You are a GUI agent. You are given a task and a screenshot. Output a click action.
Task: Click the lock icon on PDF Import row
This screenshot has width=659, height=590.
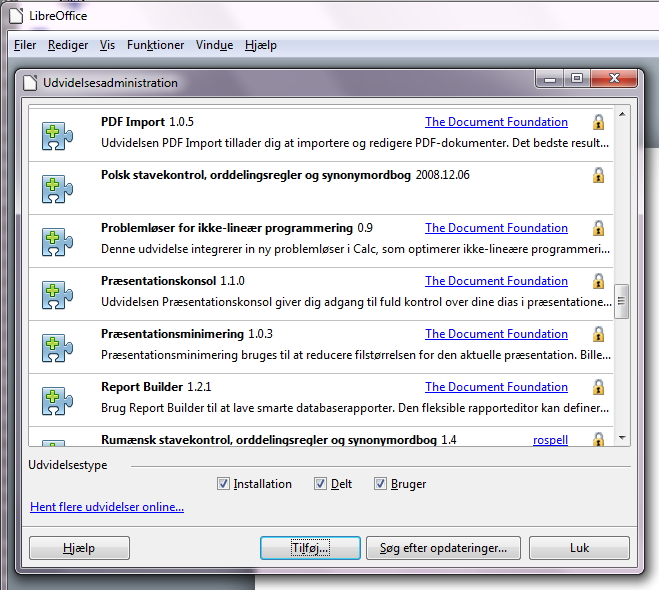pyautogui.click(x=598, y=122)
